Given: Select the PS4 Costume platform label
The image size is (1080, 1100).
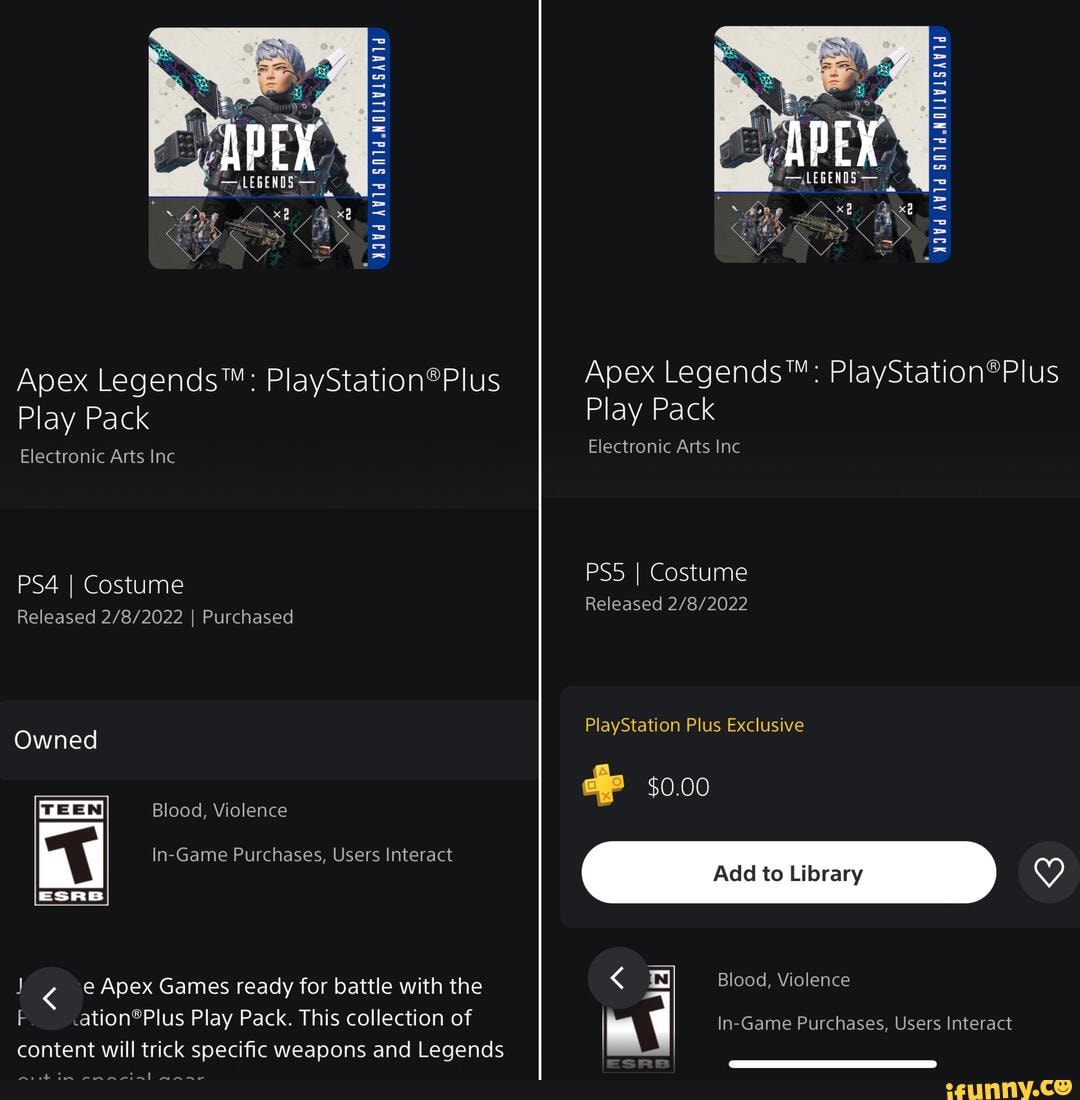Looking at the screenshot, I should [x=100, y=585].
